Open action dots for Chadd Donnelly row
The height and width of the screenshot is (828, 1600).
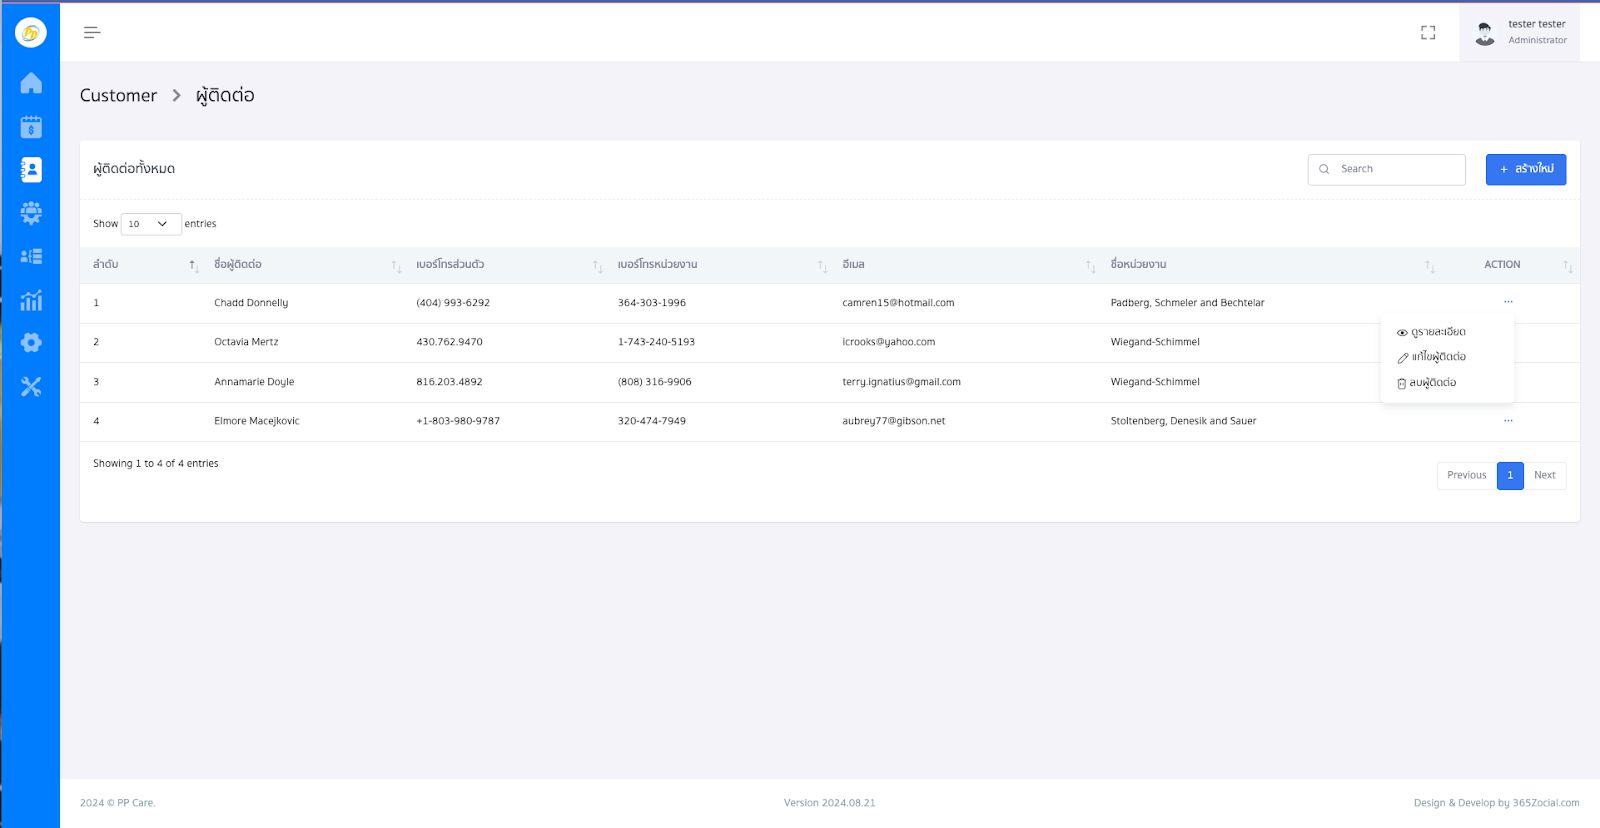(x=1508, y=302)
